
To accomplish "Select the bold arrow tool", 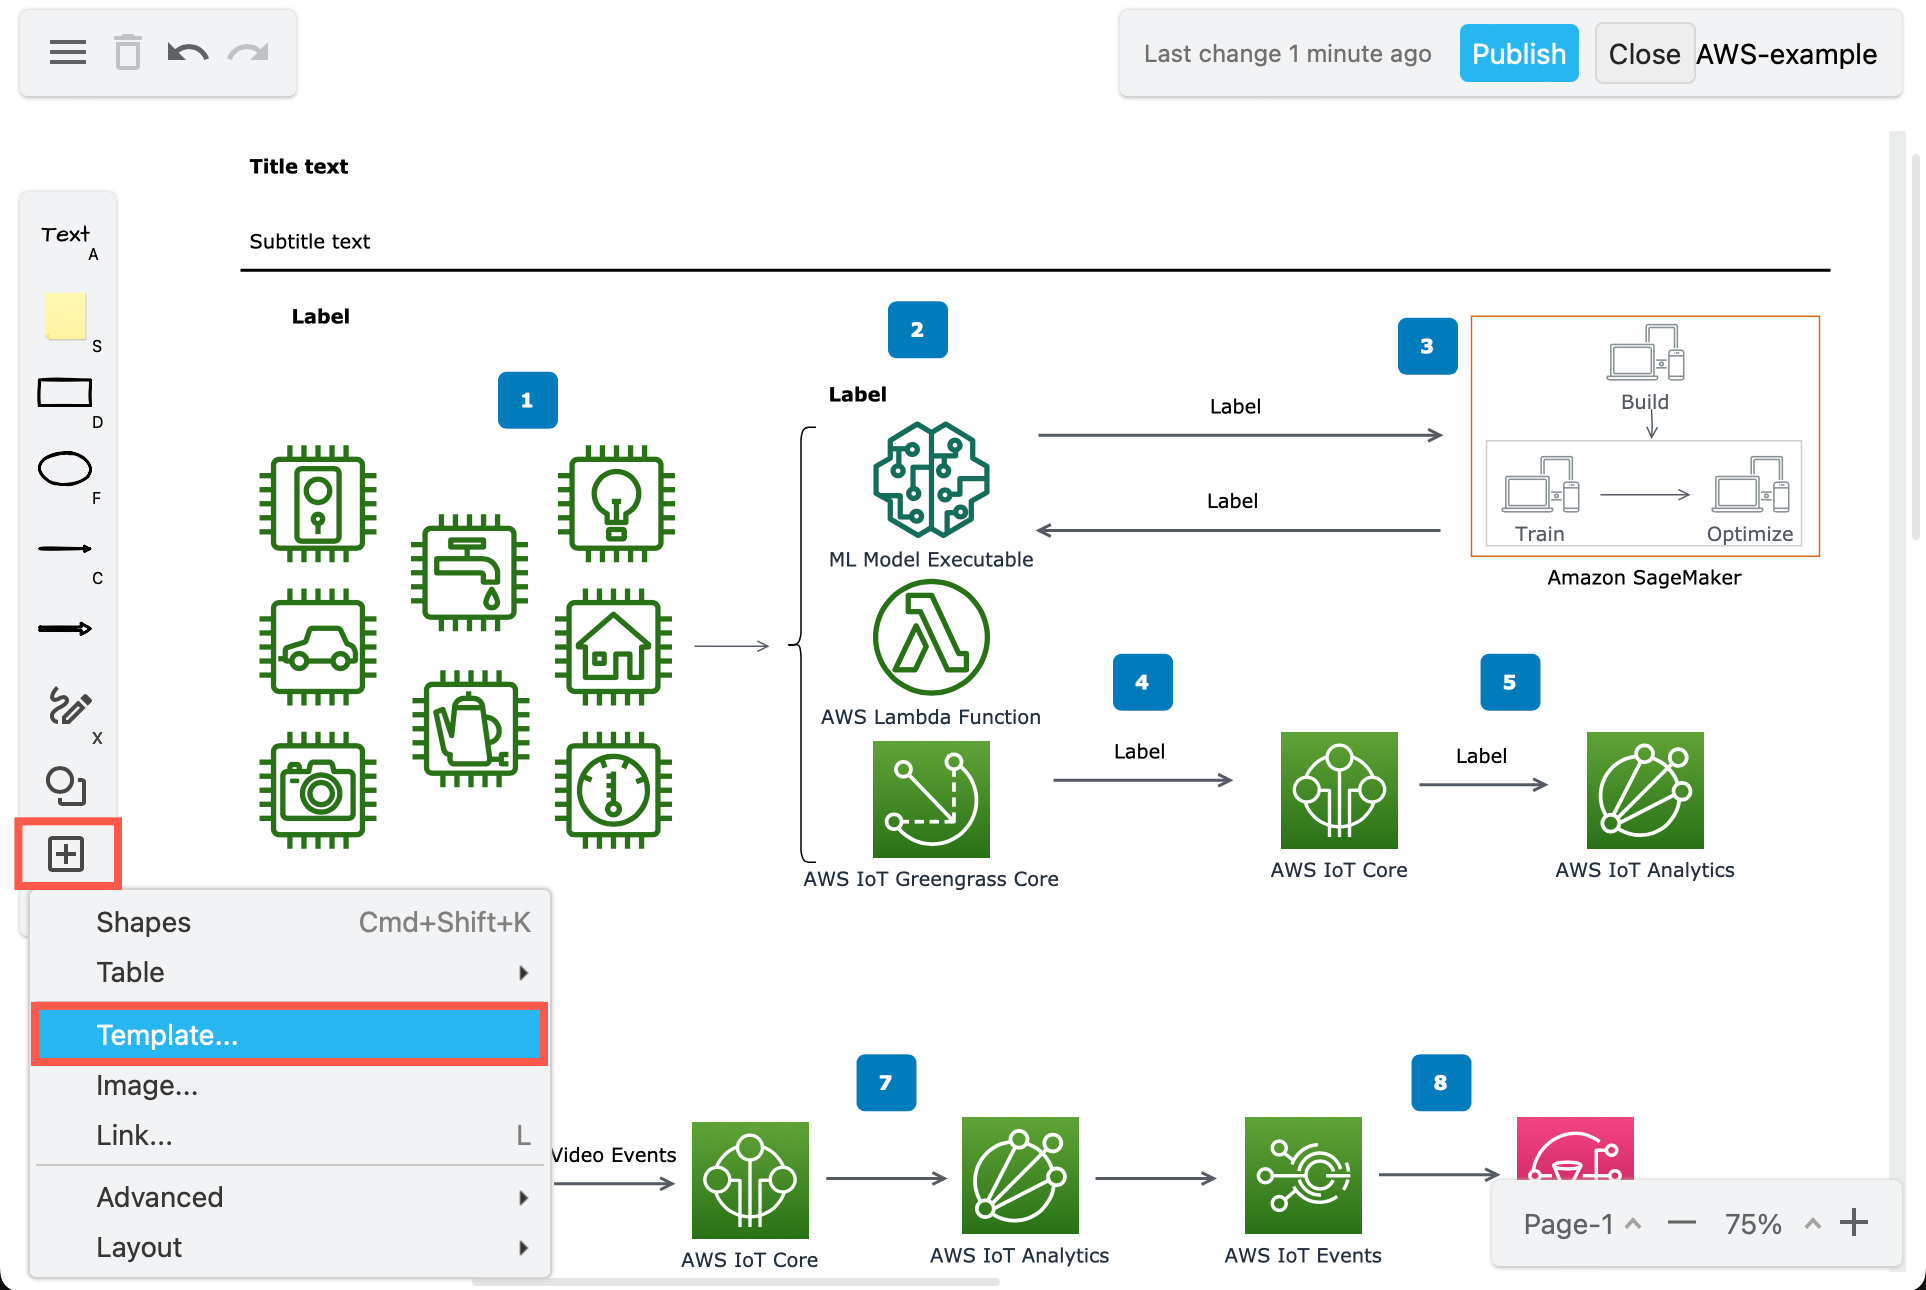I will tap(64, 628).
